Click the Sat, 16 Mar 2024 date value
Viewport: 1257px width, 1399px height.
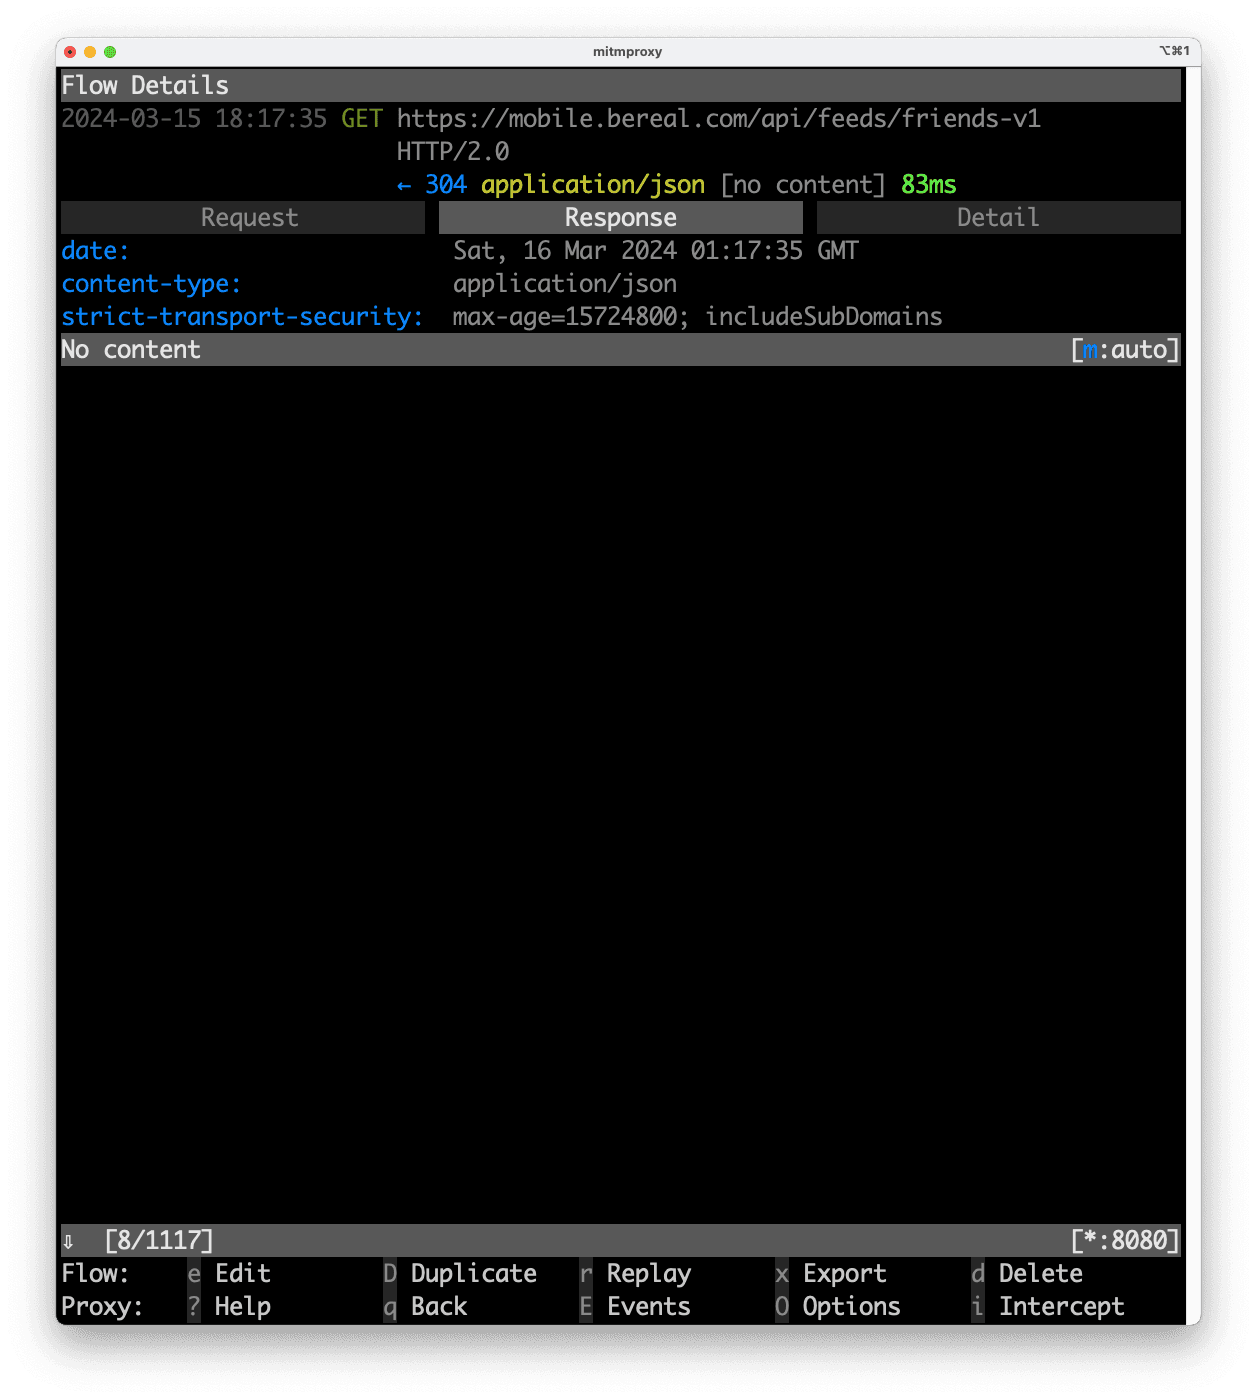click(656, 250)
